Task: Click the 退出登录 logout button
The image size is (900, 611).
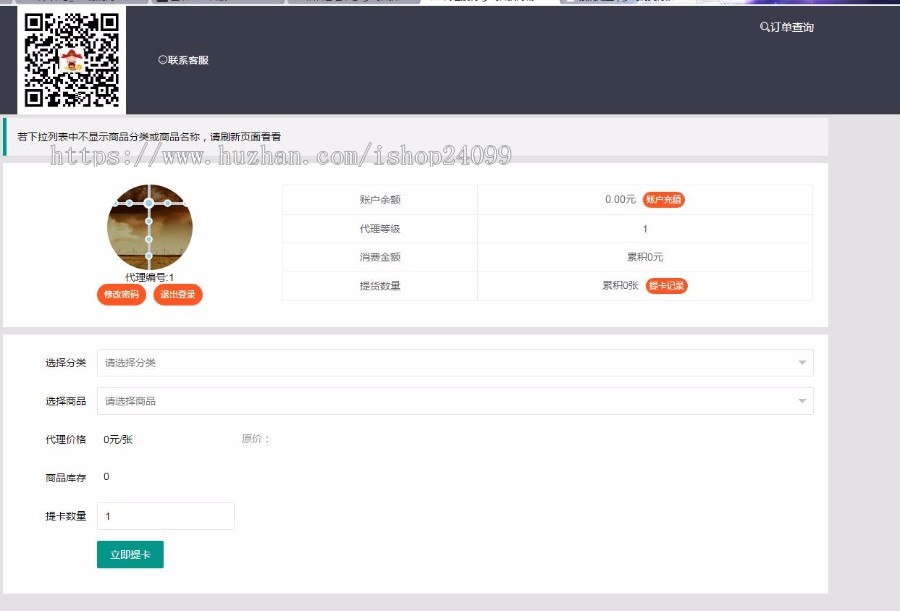Action: point(177,294)
